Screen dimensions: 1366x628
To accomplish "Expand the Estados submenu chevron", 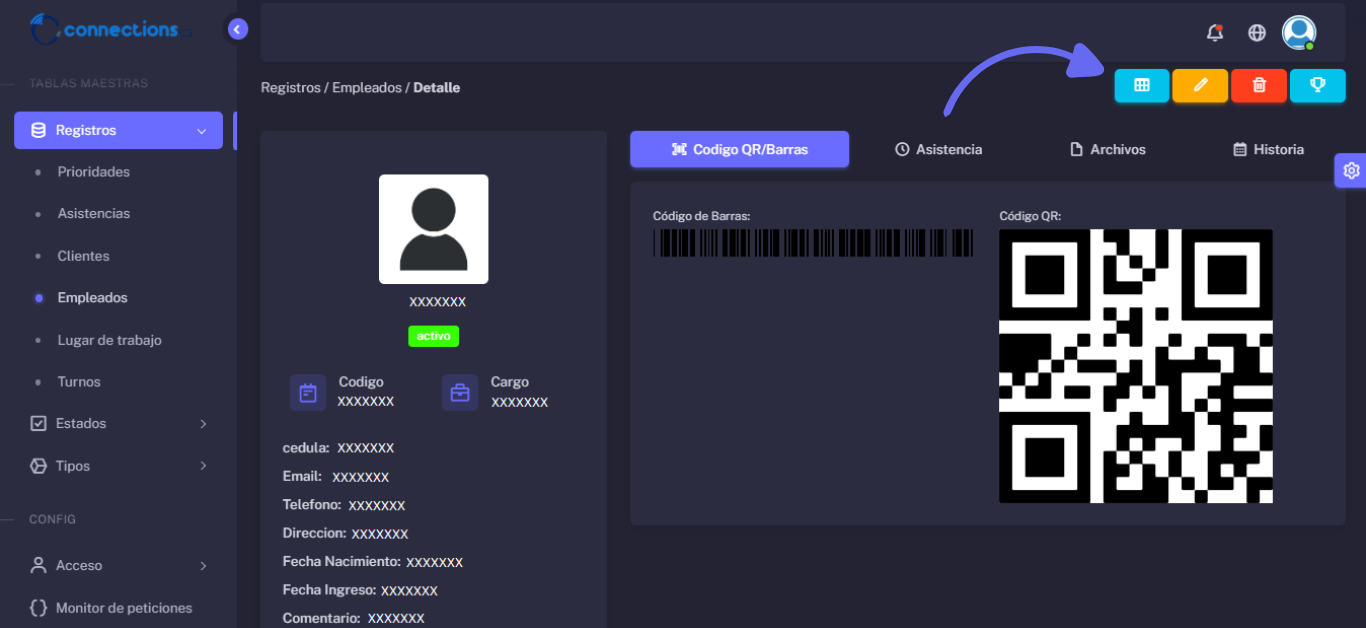I will [203, 424].
